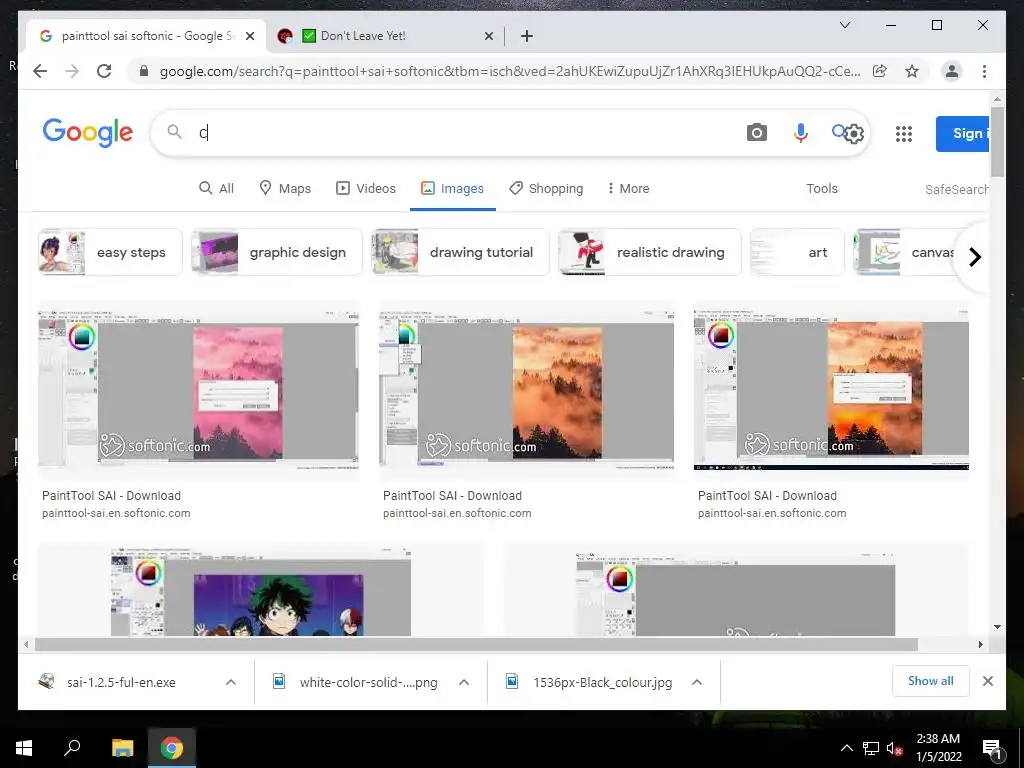The width and height of the screenshot is (1024, 768).
Task: Open the tab search chevron
Action: [x=844, y=25]
